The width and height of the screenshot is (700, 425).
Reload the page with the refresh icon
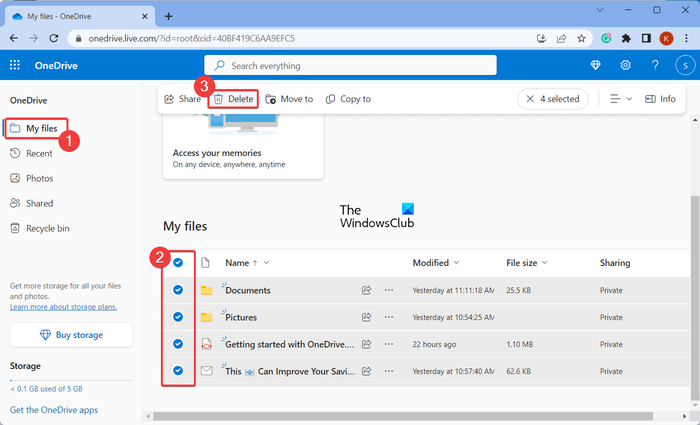(x=54, y=38)
